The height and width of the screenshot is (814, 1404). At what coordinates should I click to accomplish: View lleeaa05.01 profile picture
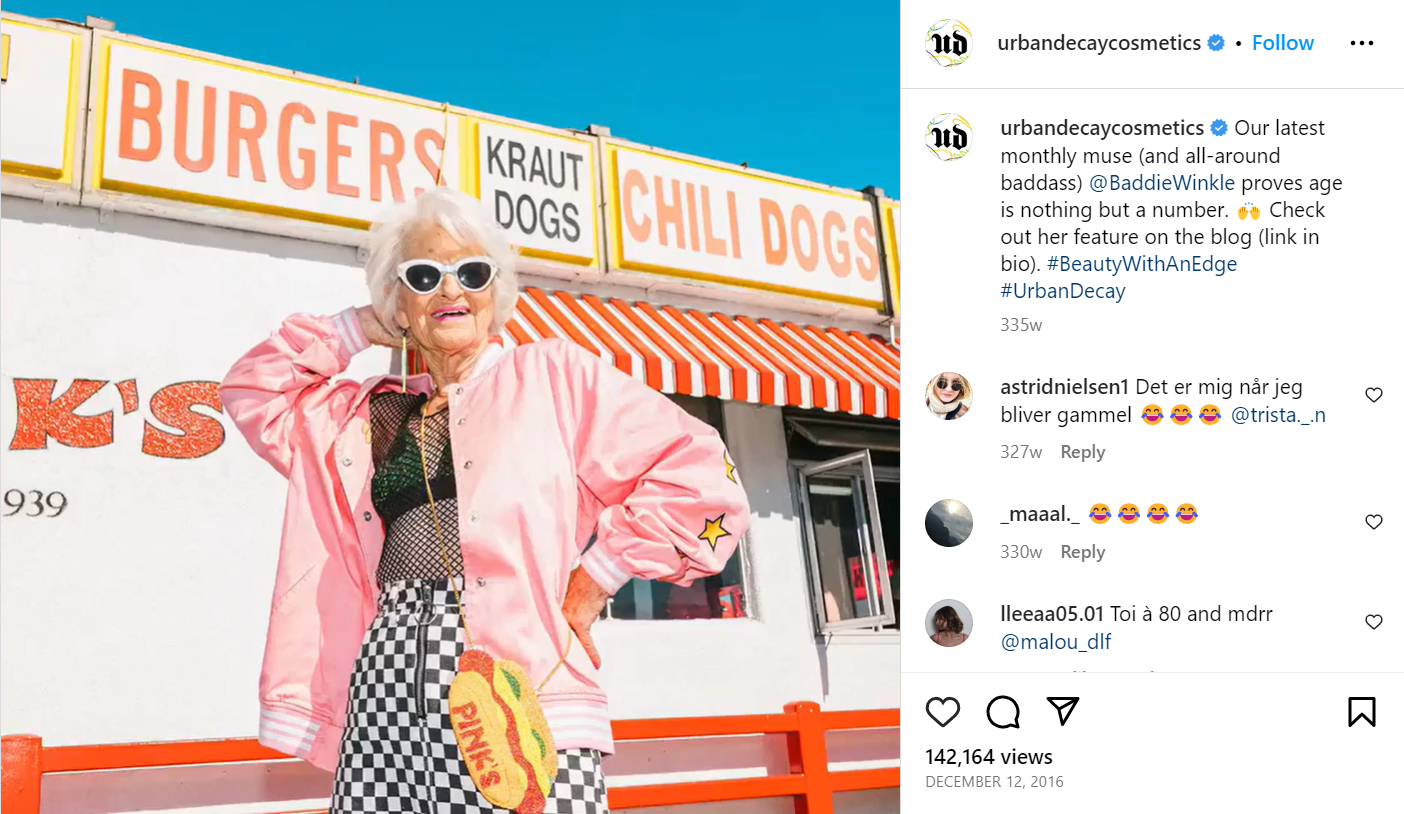coord(949,623)
